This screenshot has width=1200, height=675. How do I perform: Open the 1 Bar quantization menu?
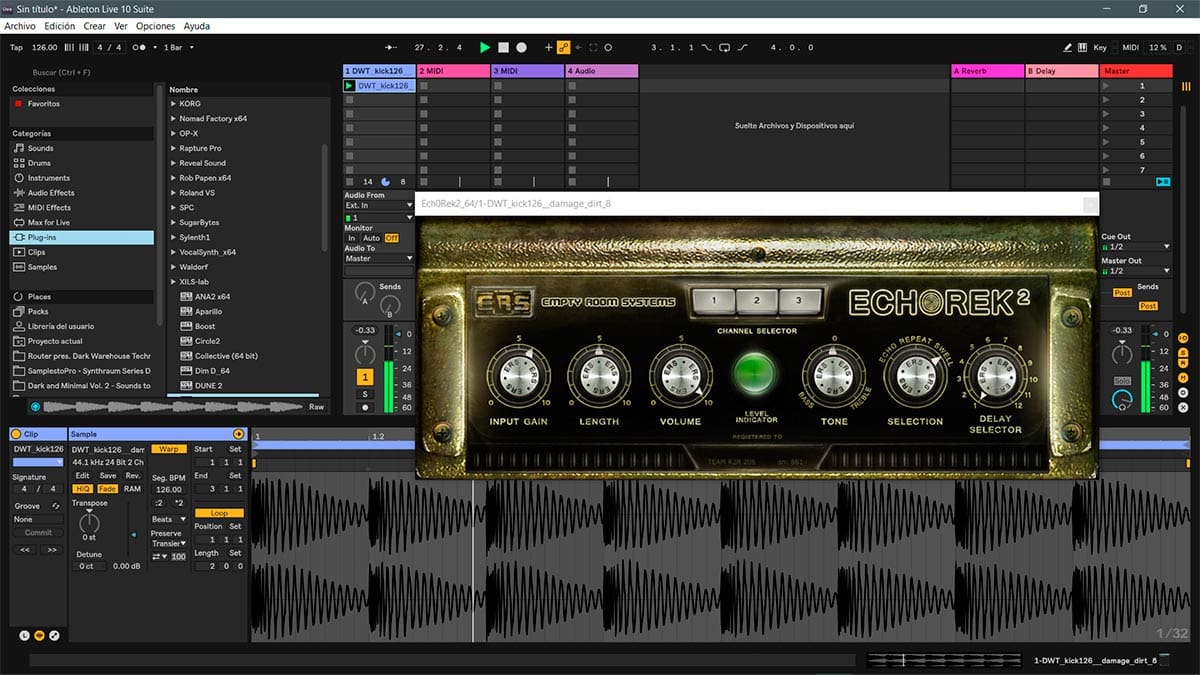tap(178, 47)
